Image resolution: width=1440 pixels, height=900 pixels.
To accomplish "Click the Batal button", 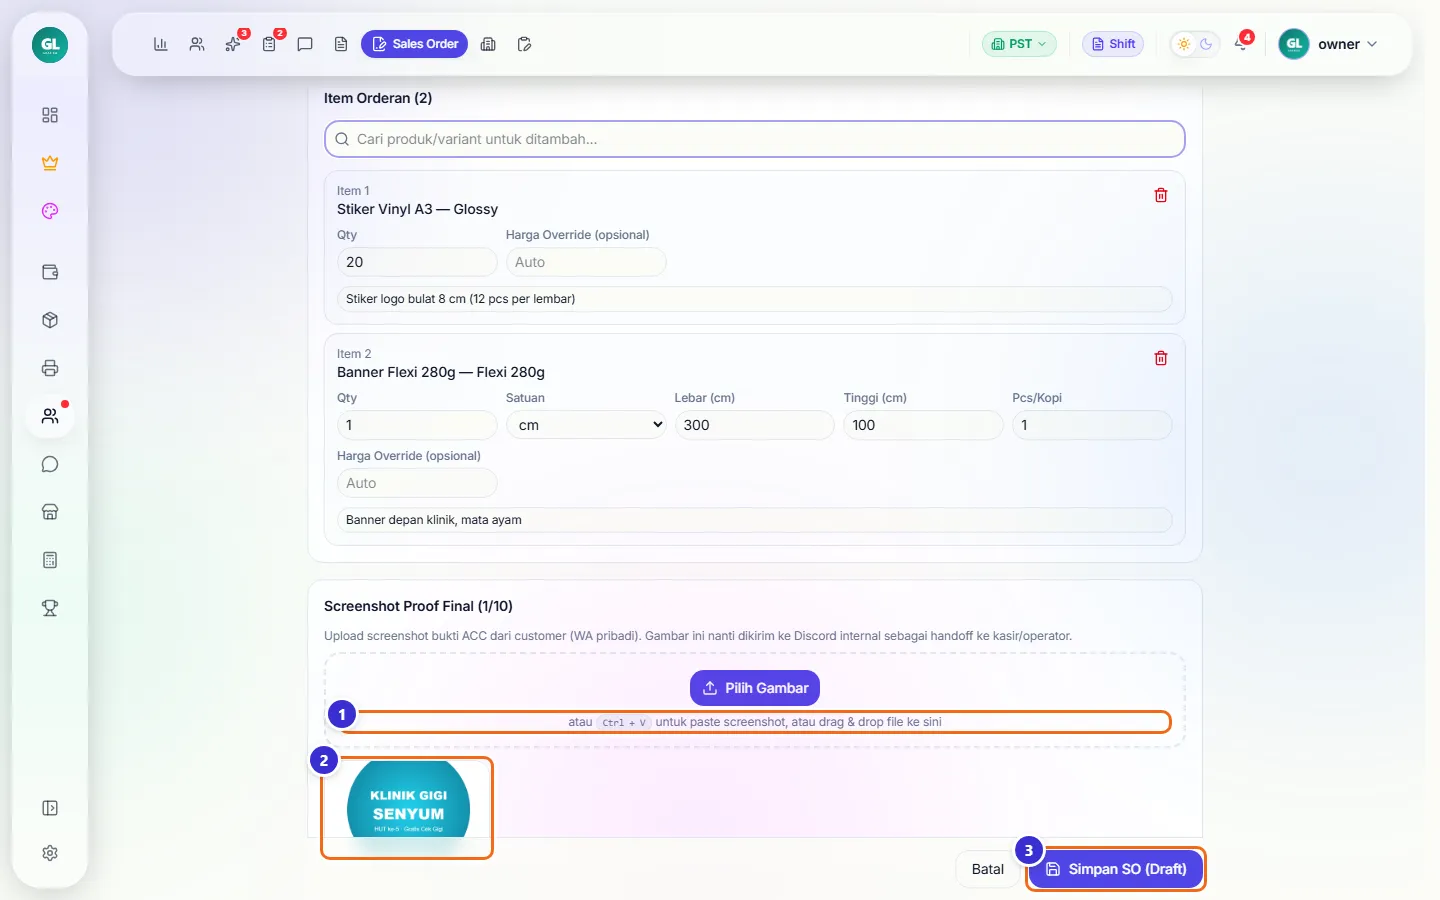I will click(987, 869).
